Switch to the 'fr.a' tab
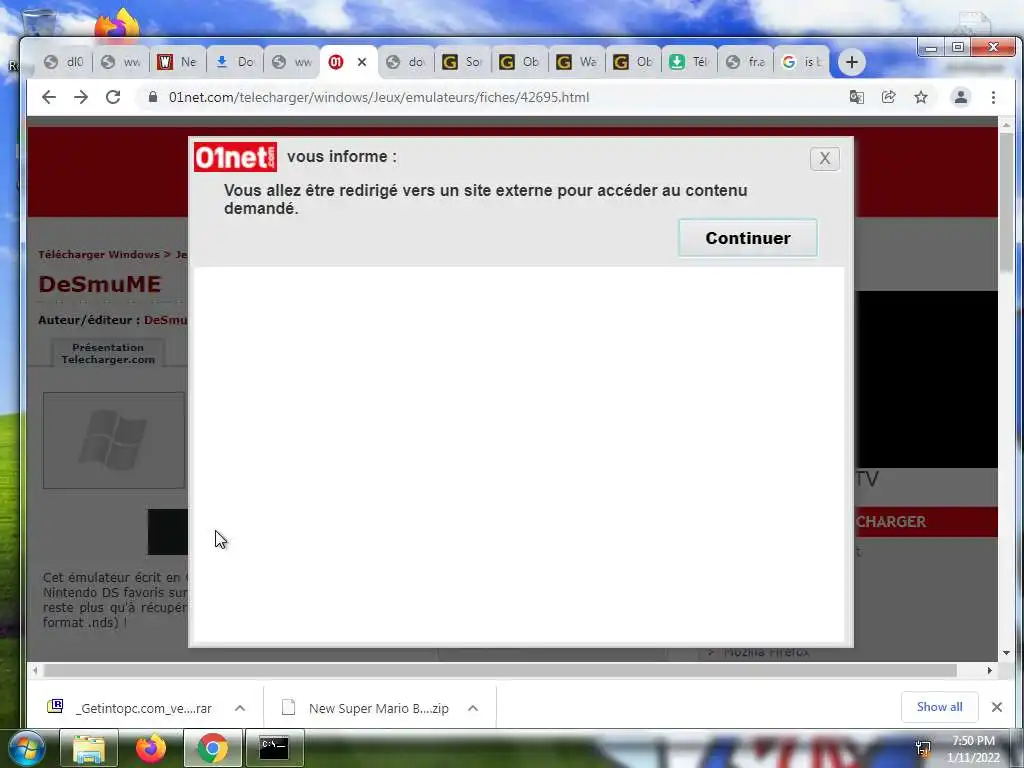Viewport: 1024px width, 768px height. coord(747,62)
